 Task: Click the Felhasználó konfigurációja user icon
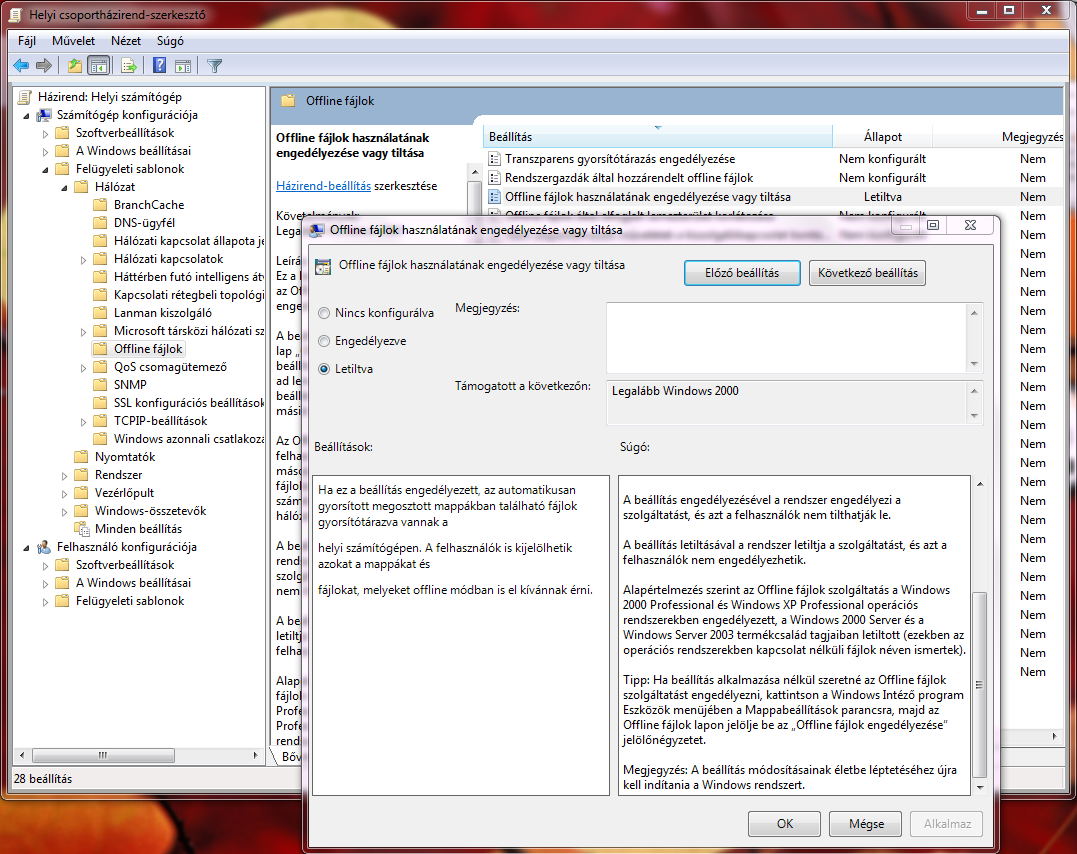coord(44,547)
